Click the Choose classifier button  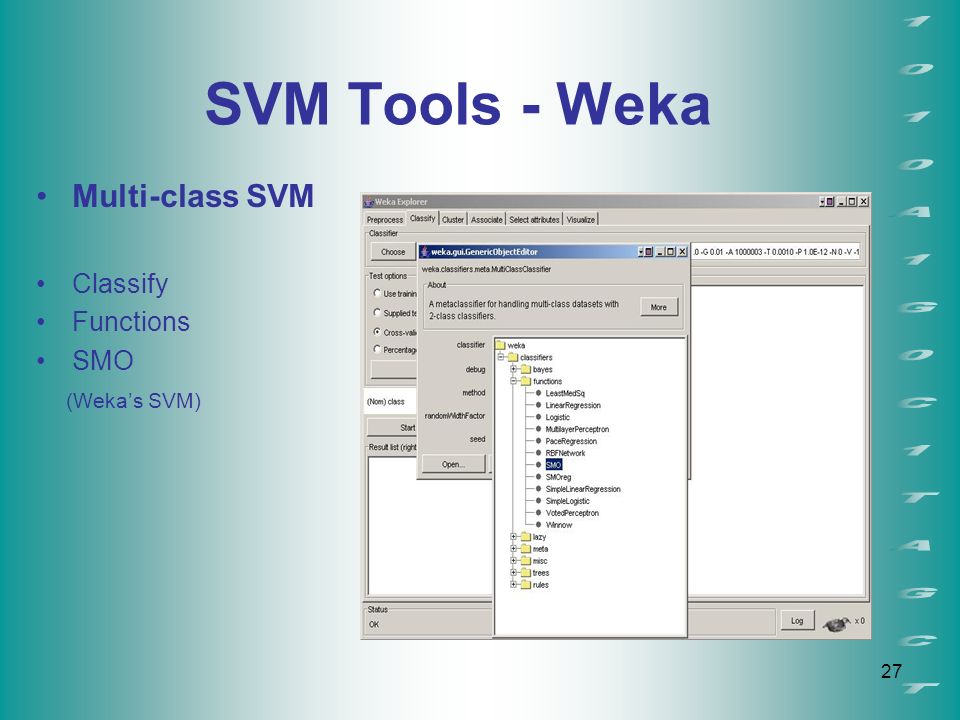(x=393, y=252)
